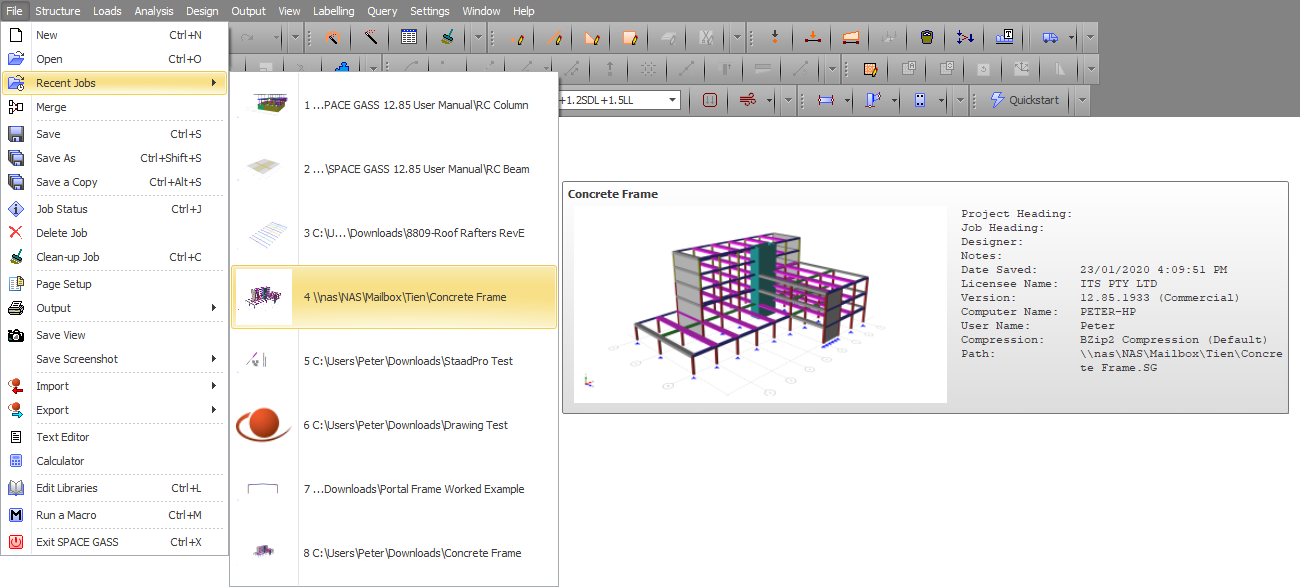Click the draw node pencil toolbar icon
This screenshot has width=1300, height=587.
517,38
